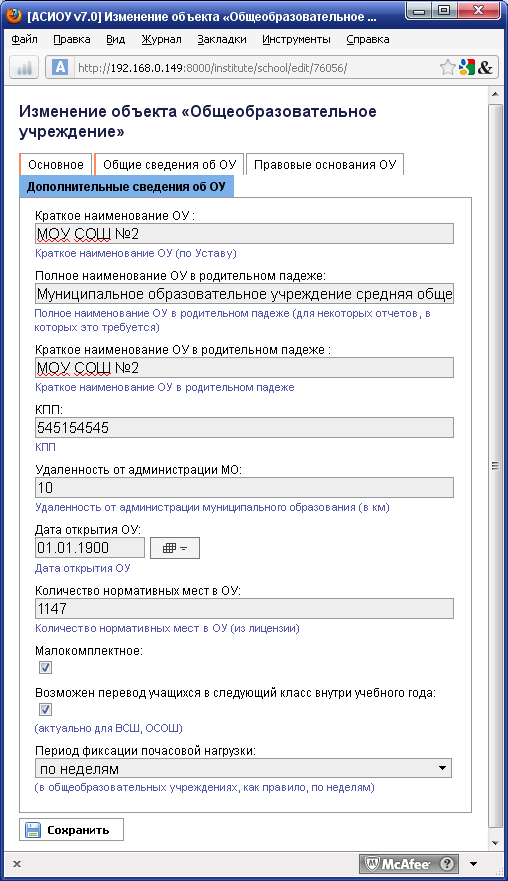Click the КПП input field

tap(244, 428)
